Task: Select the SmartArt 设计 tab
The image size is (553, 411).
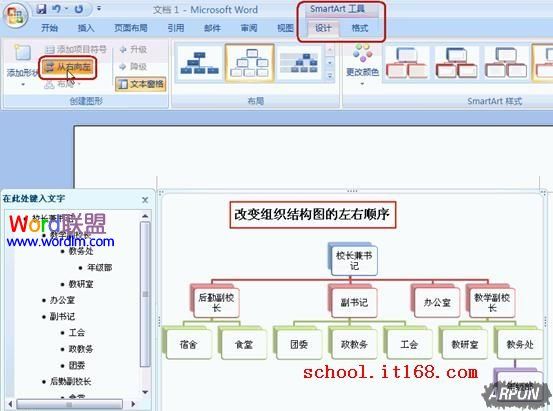Action: pyautogui.click(x=323, y=28)
